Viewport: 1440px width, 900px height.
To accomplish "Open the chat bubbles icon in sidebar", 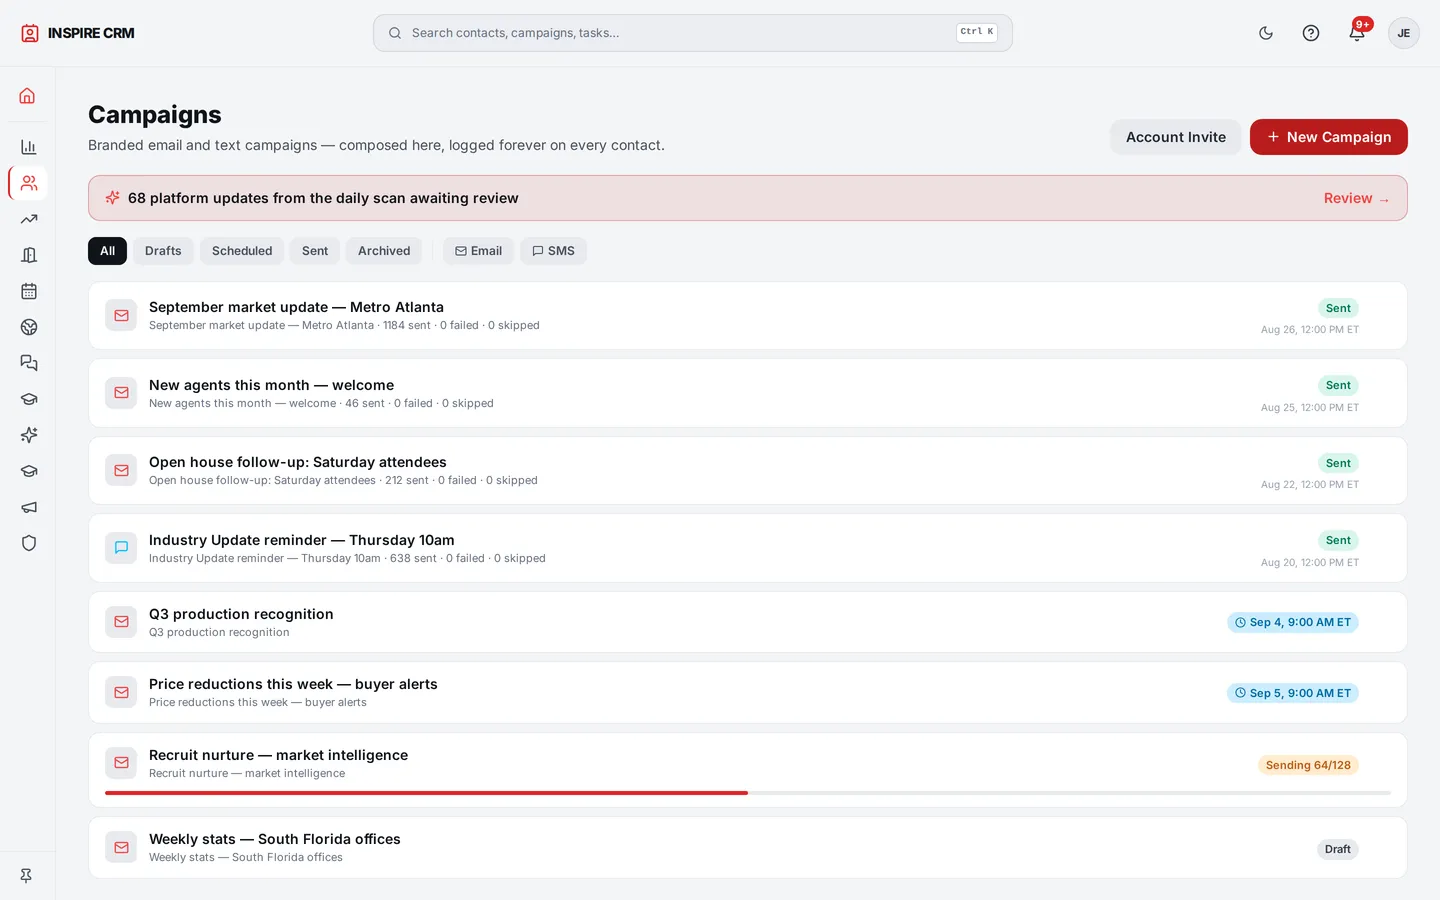I will click(x=28, y=363).
